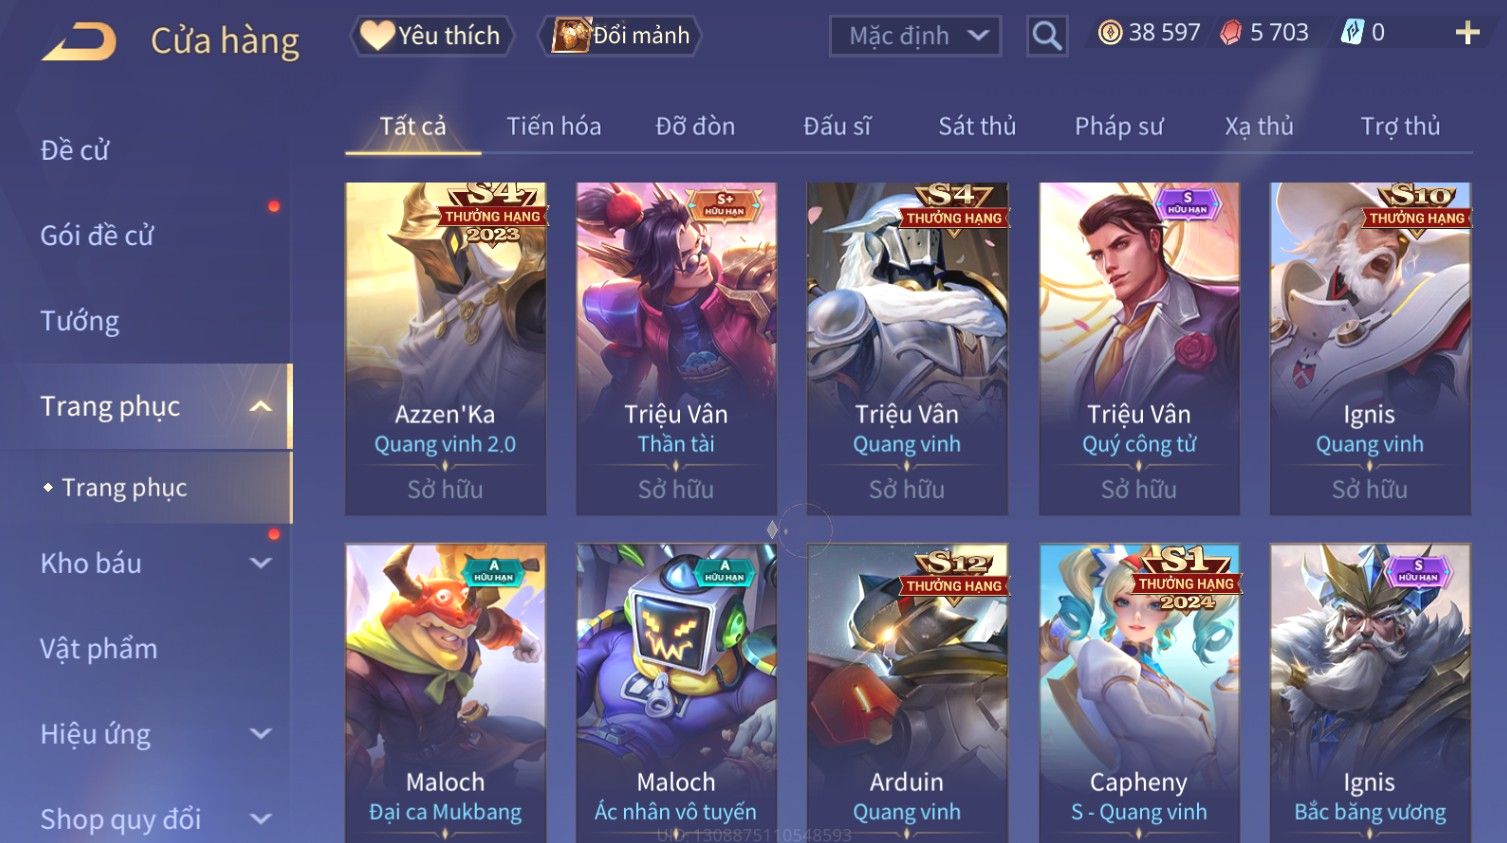Select Azzen'Ka Quang vinh 2.0 skin card
Image resolution: width=1507 pixels, height=843 pixels.
pos(445,348)
